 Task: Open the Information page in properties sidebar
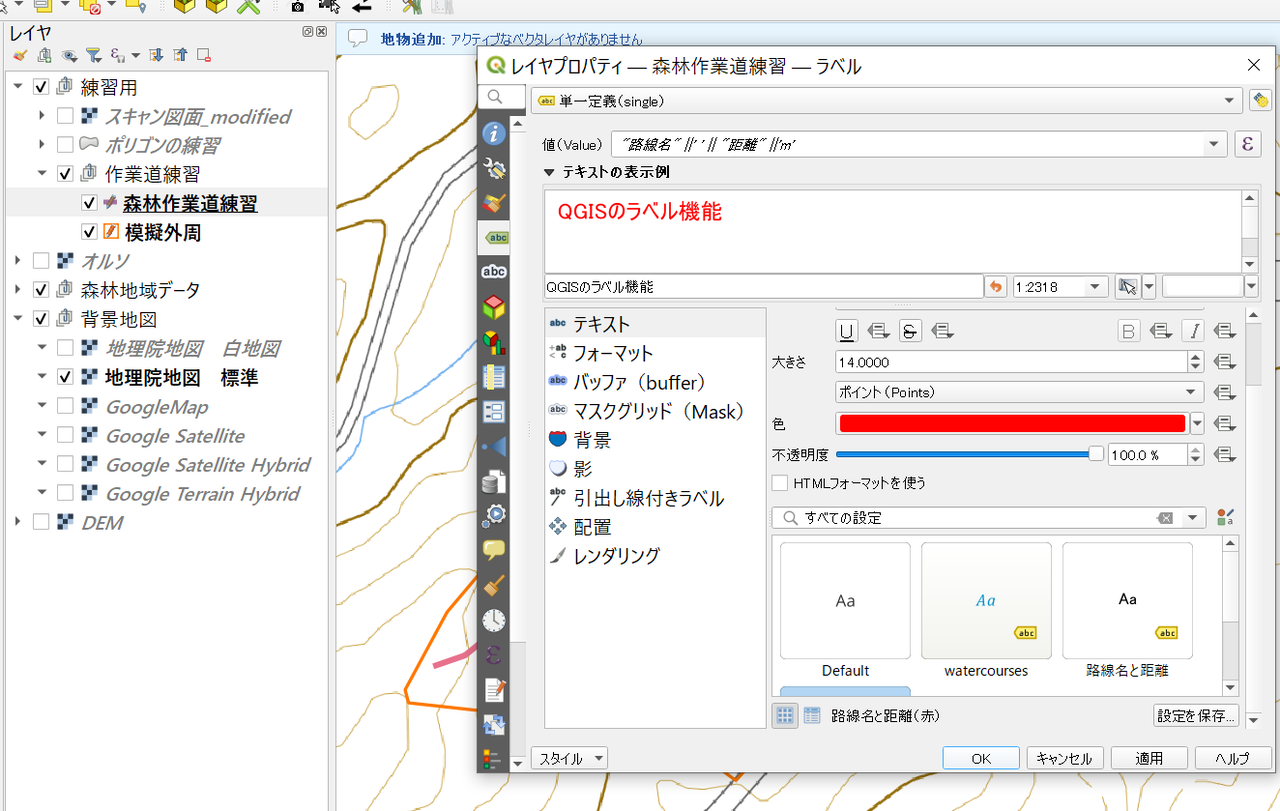point(494,134)
